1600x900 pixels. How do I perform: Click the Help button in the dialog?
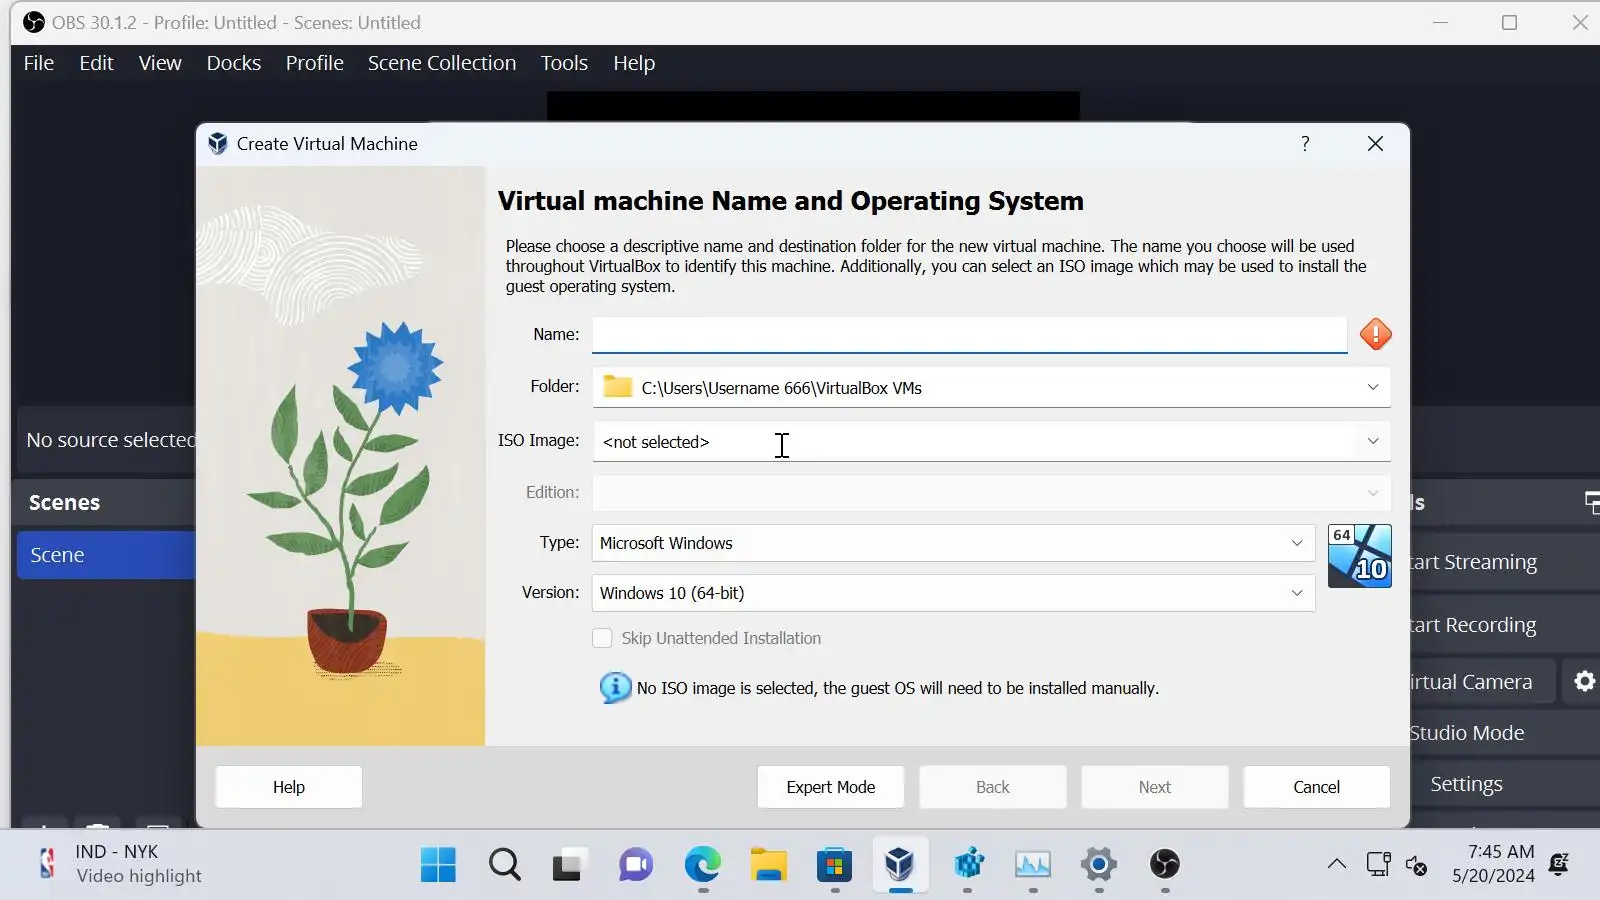[x=289, y=787]
